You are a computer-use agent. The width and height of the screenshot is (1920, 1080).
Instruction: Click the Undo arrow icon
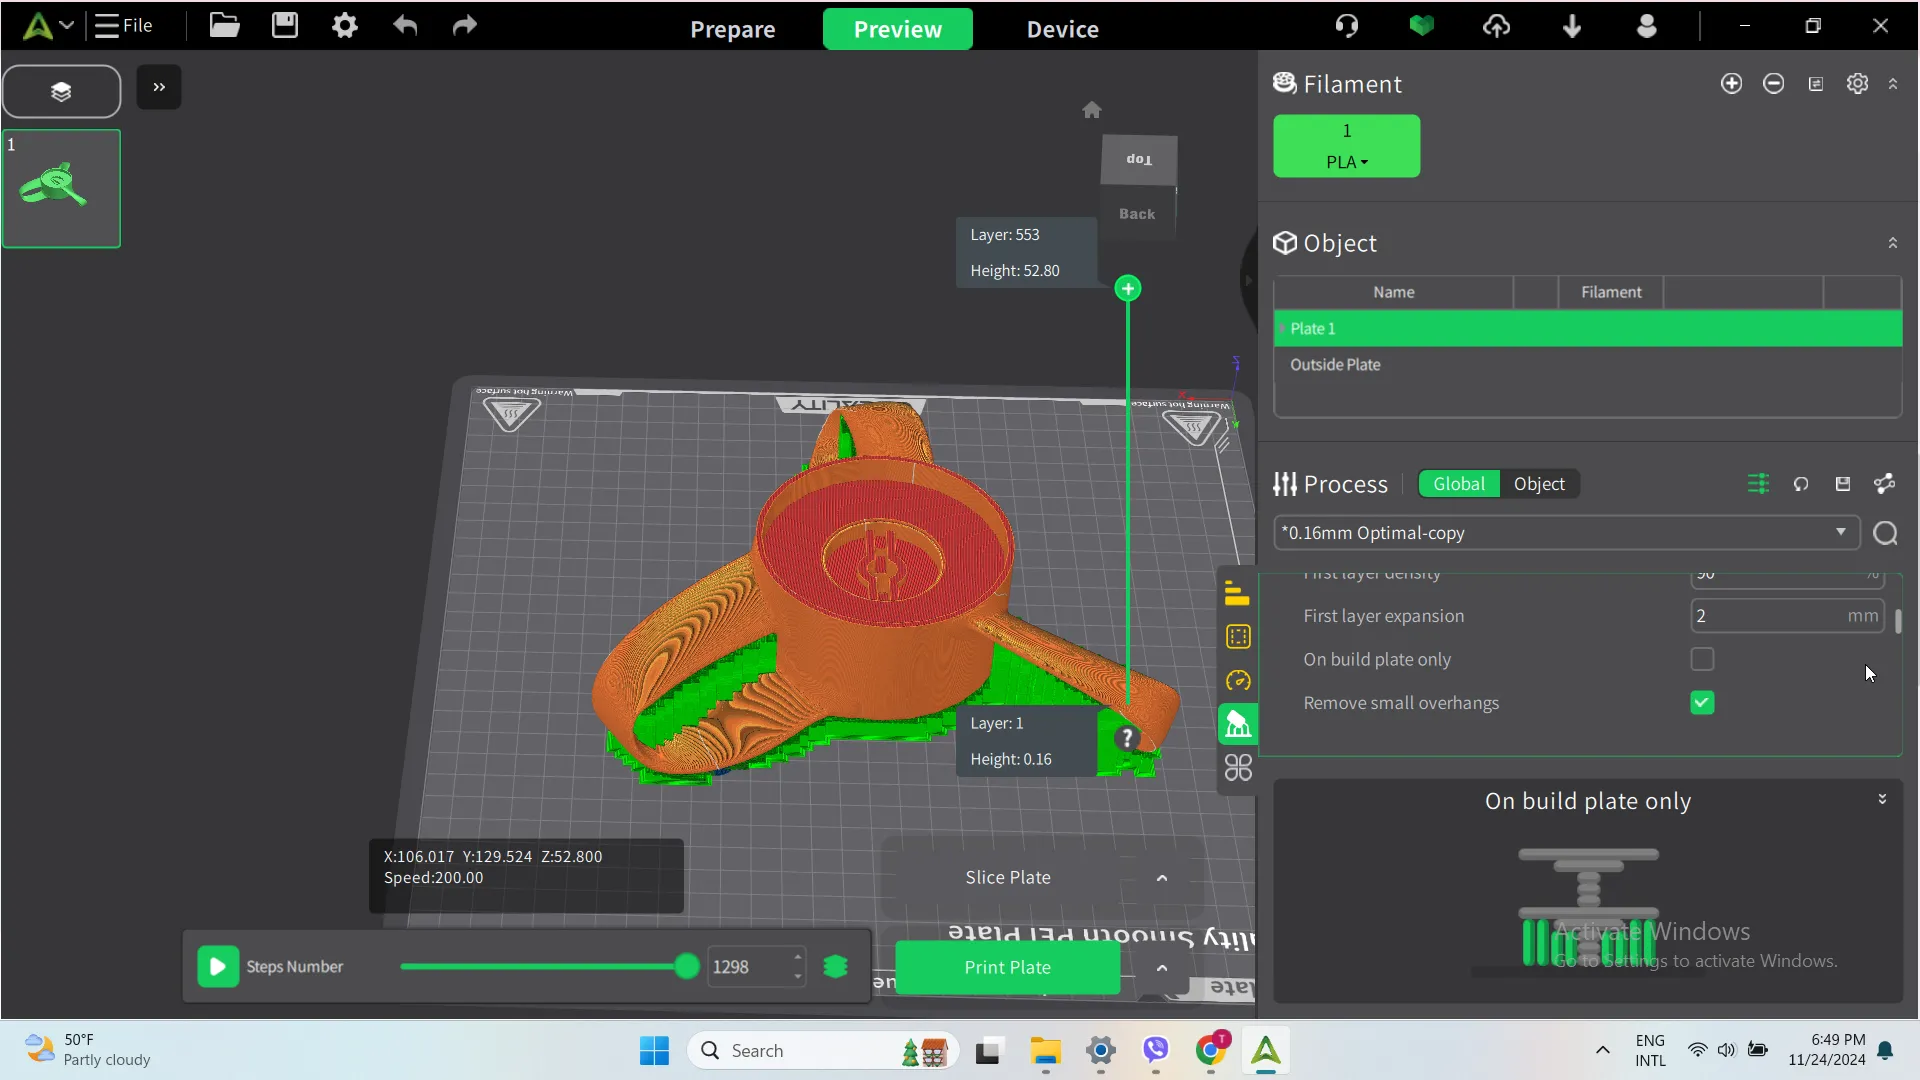tap(405, 26)
